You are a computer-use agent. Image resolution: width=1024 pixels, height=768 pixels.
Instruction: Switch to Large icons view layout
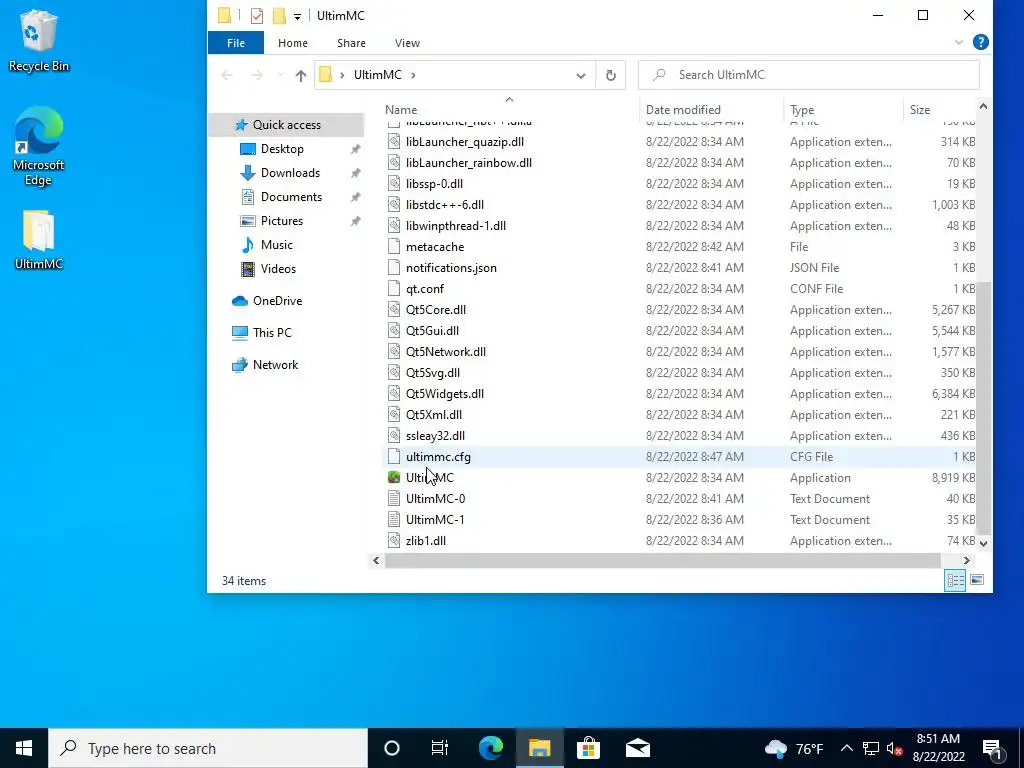pyautogui.click(x=977, y=580)
